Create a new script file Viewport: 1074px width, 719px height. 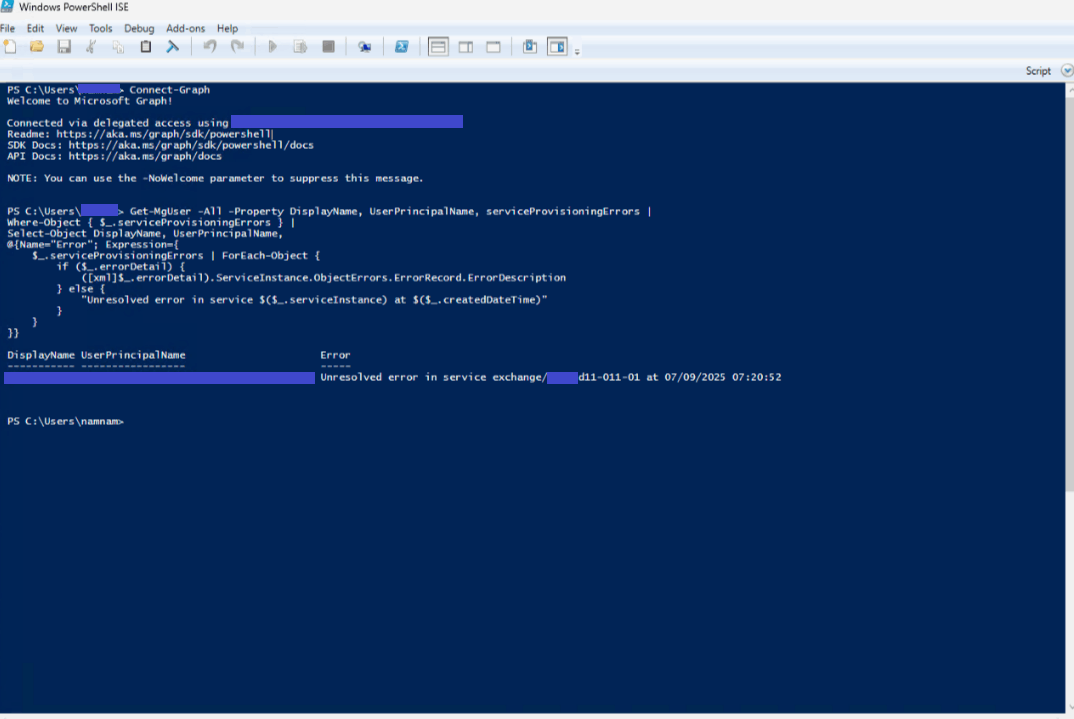[x=11, y=46]
